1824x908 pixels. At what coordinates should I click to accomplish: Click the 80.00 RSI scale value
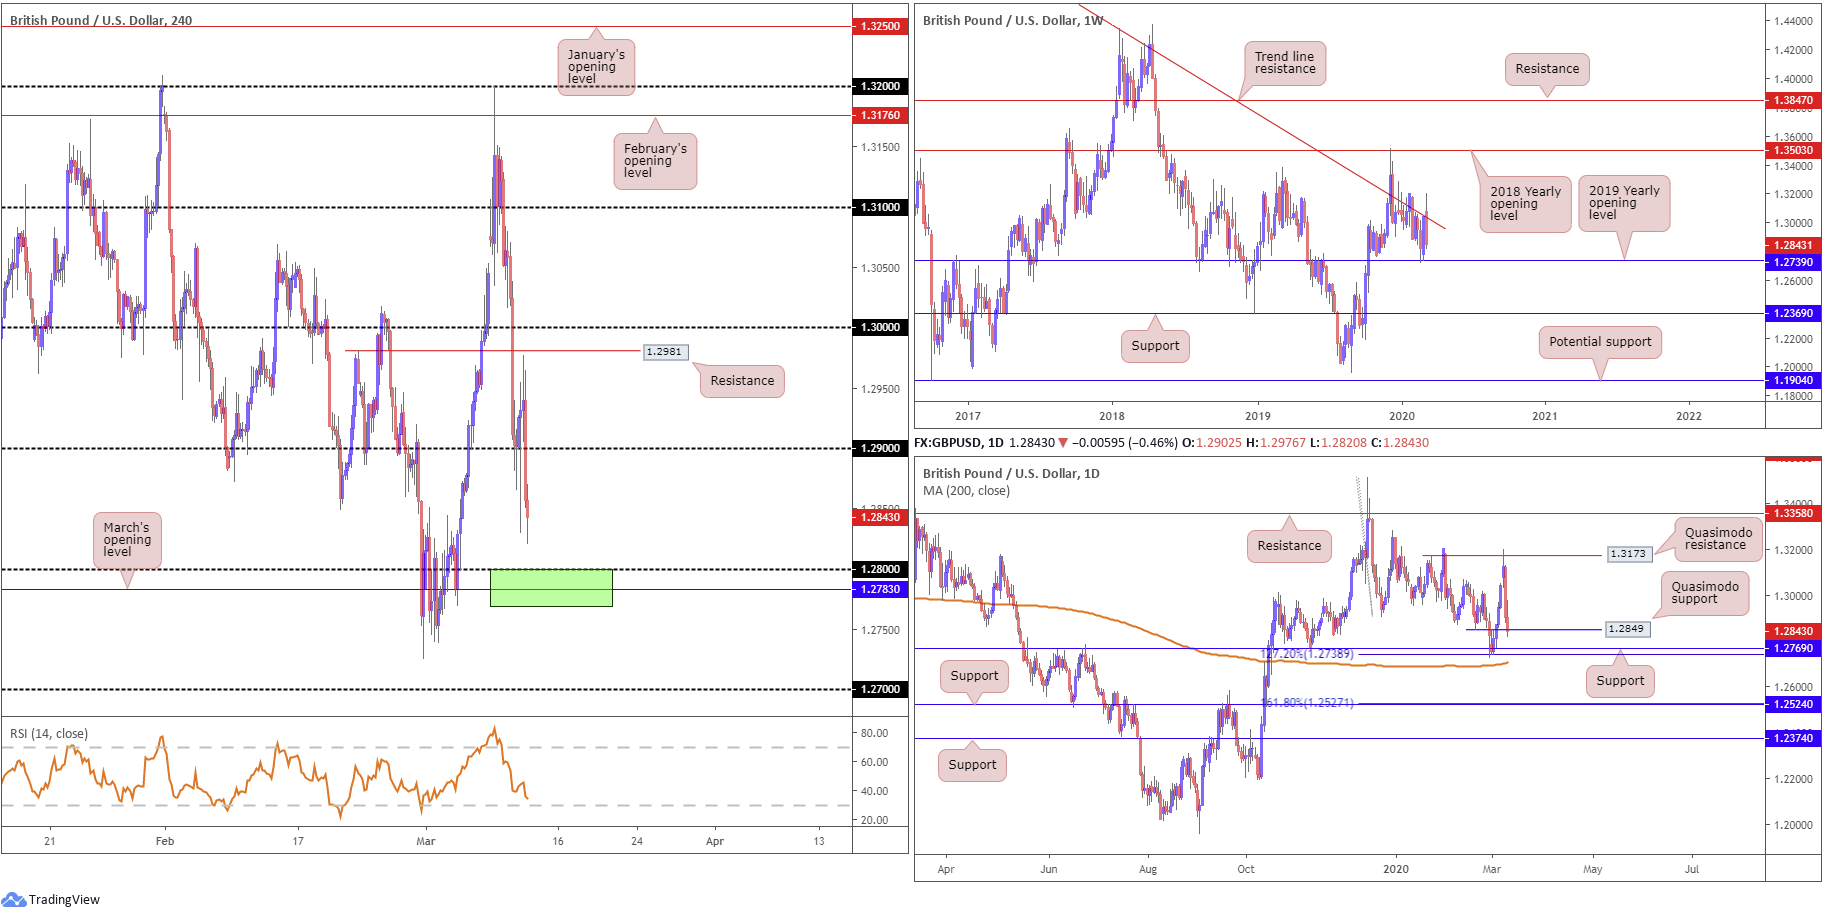click(x=875, y=733)
